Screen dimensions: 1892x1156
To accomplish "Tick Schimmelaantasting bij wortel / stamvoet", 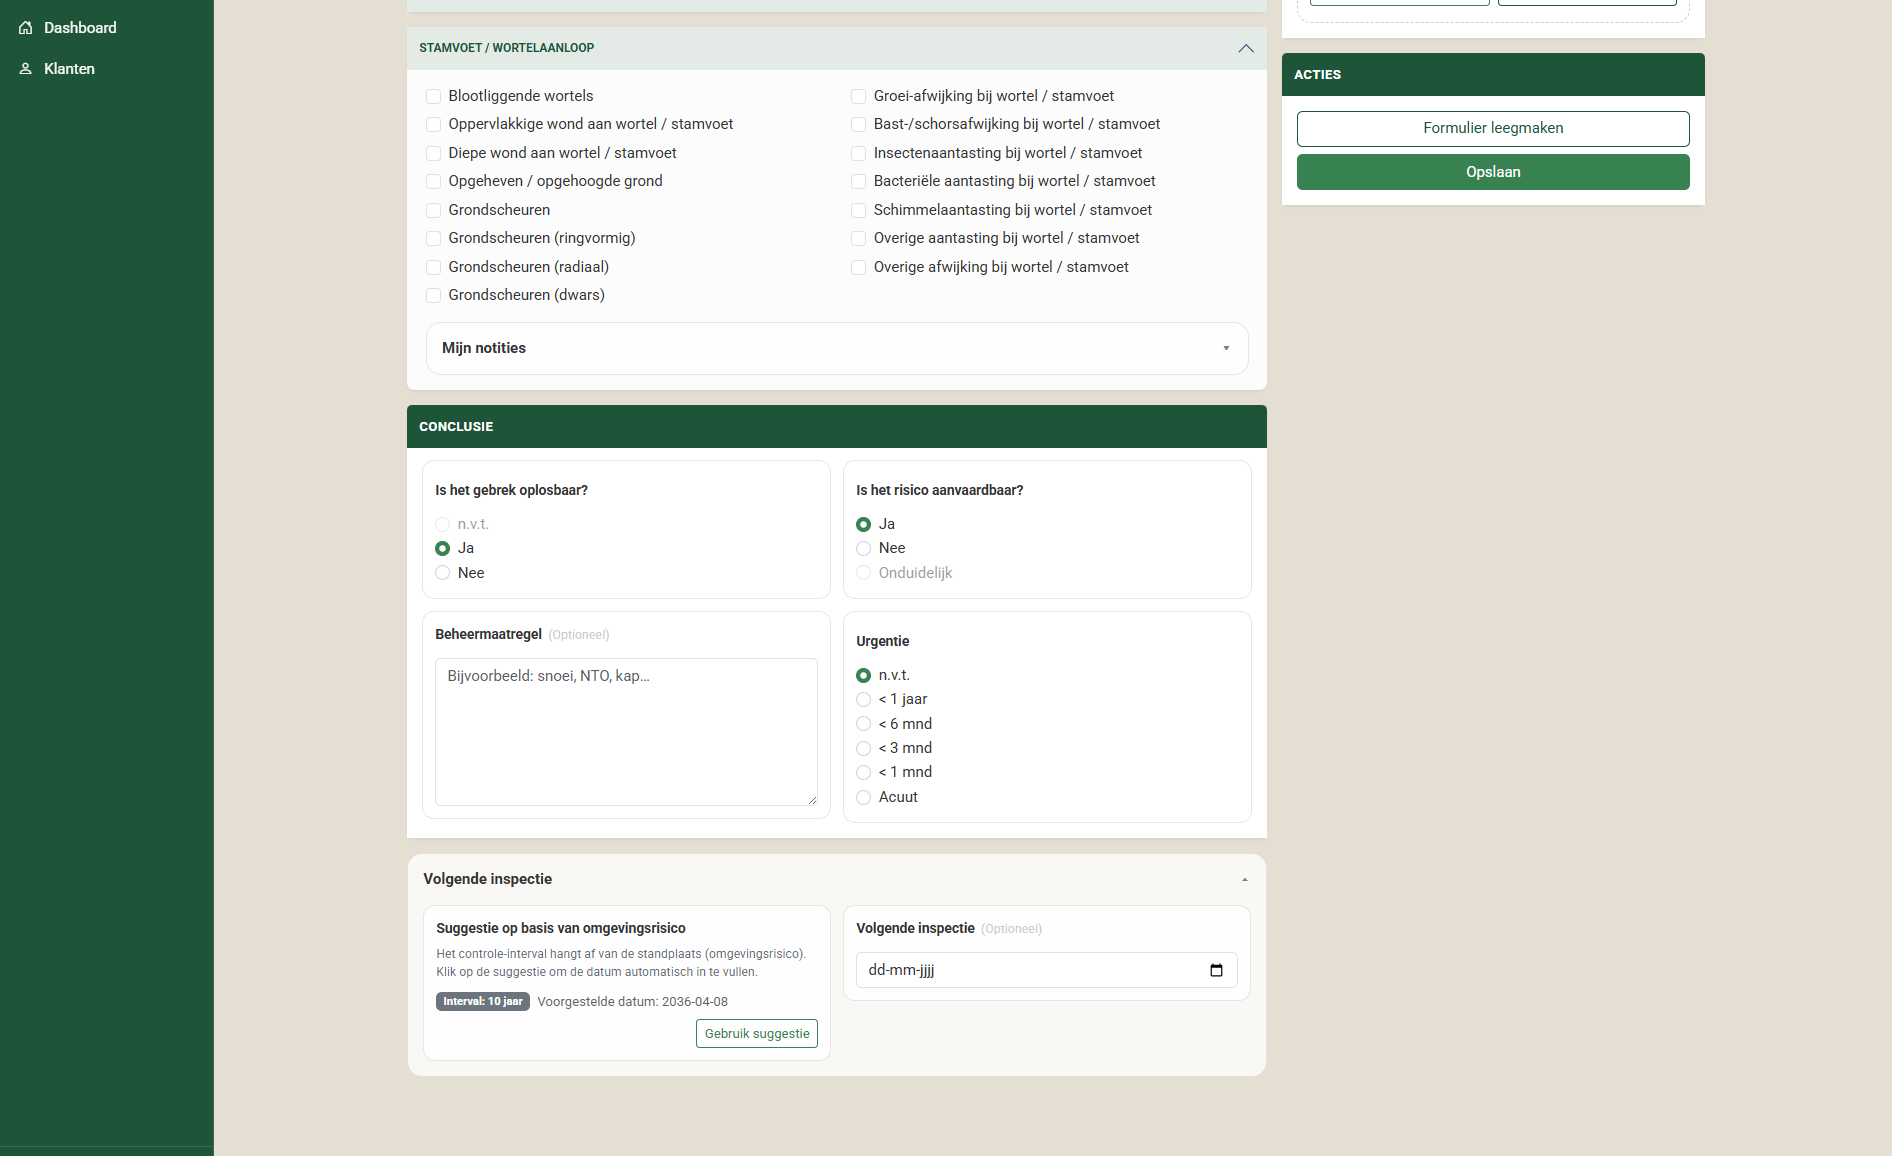I will pyautogui.click(x=858, y=210).
